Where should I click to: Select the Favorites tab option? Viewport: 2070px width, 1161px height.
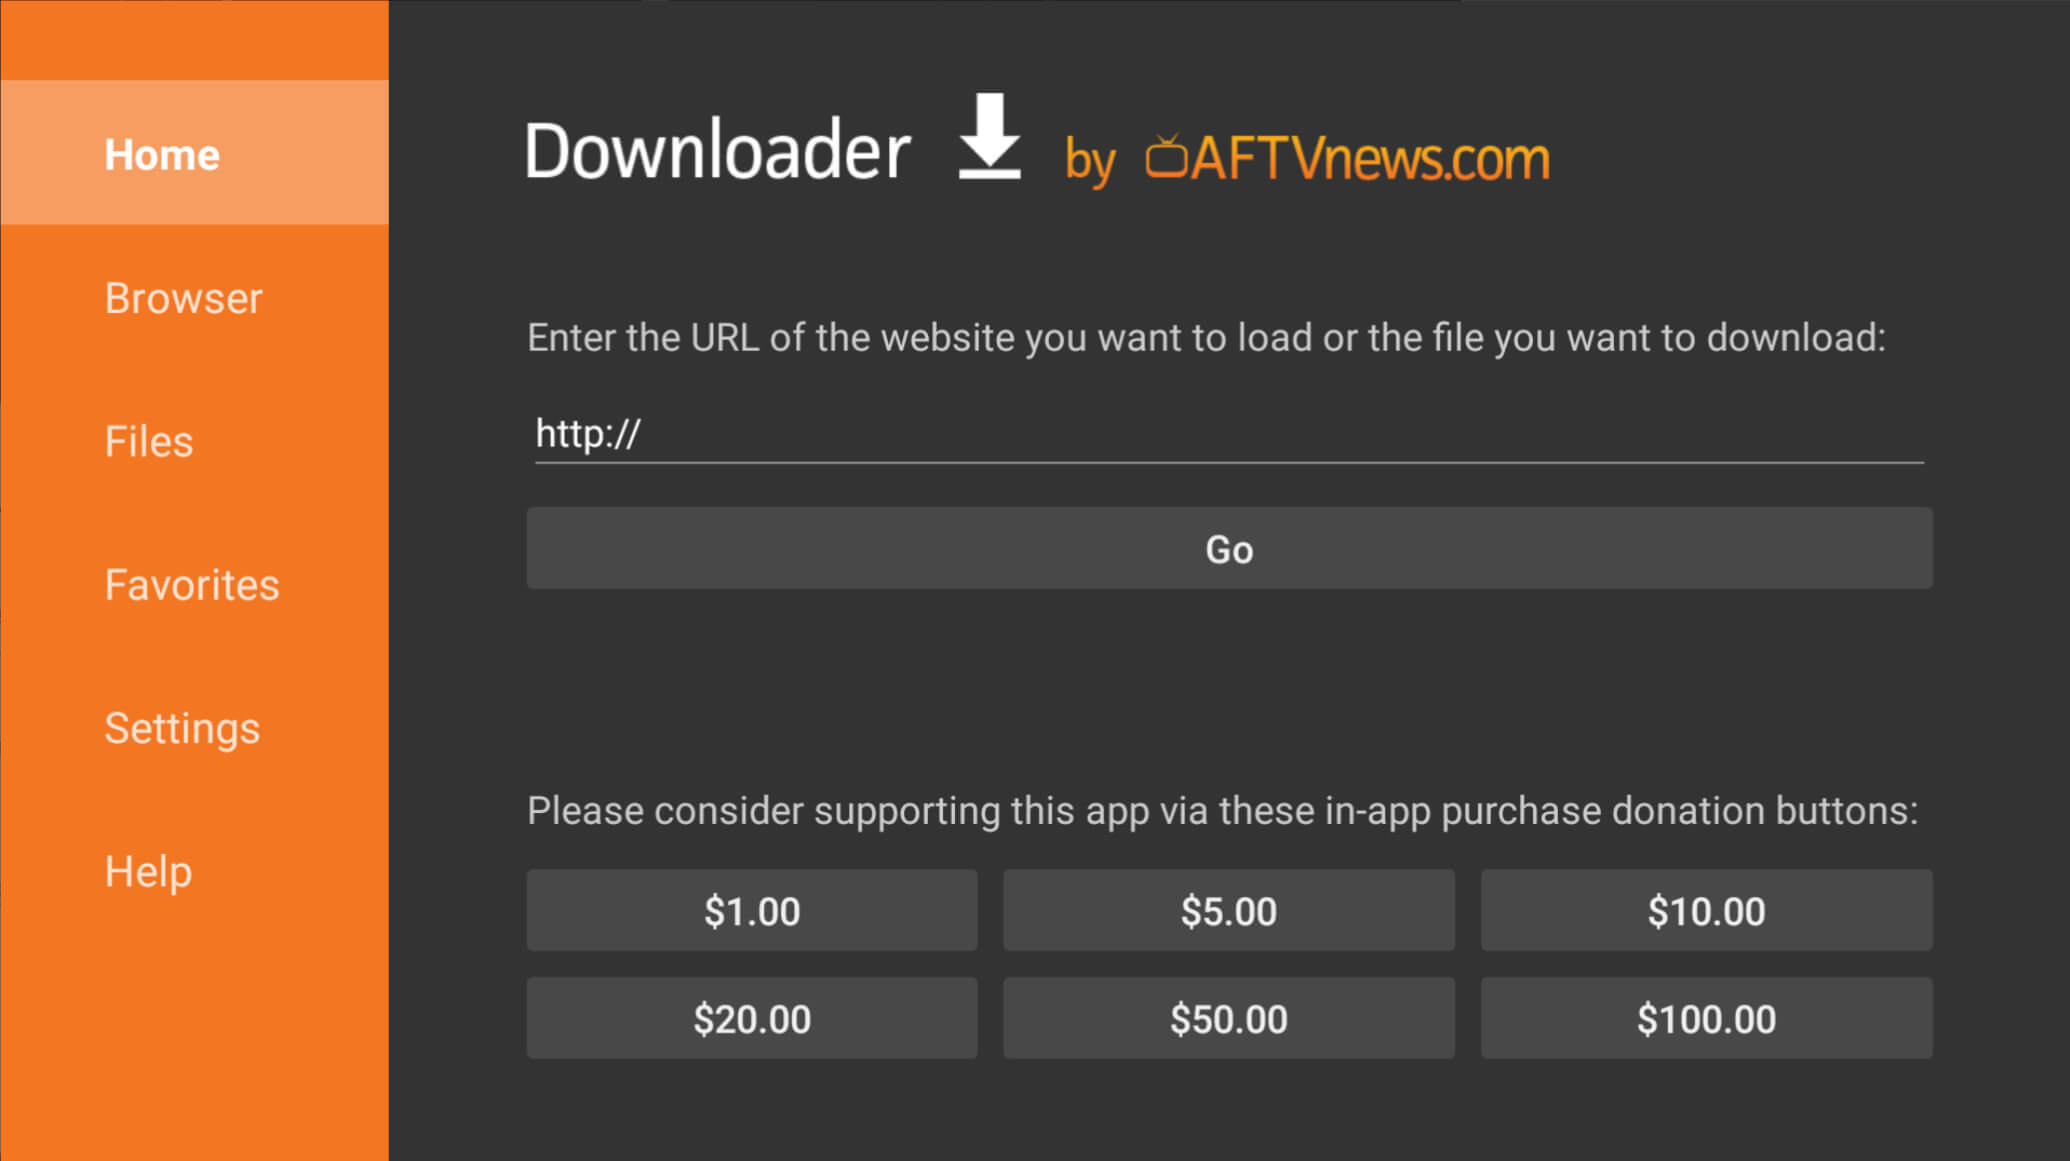(x=191, y=584)
